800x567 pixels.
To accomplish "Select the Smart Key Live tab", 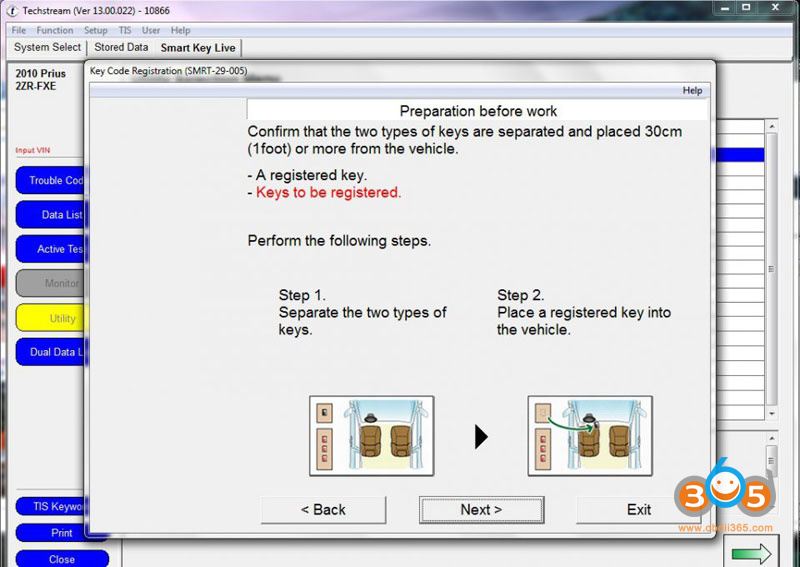I will click(198, 47).
